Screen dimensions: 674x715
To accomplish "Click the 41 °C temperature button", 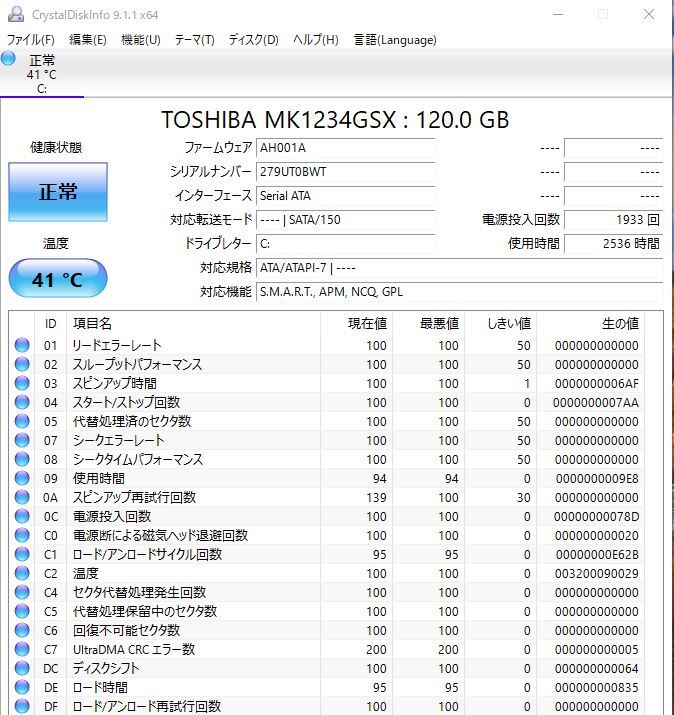I will tap(58, 278).
